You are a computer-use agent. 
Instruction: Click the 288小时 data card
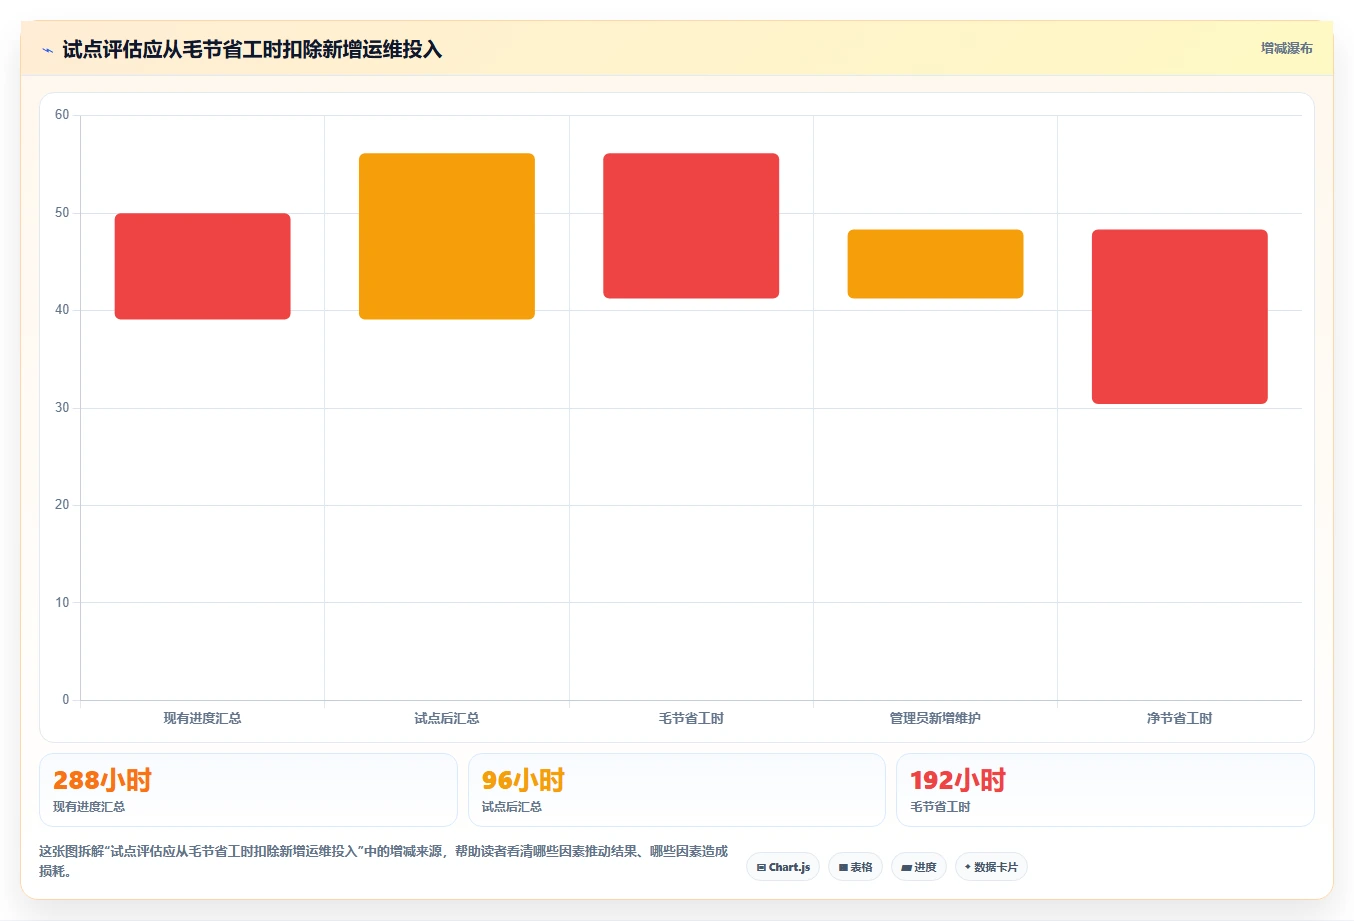tap(248, 790)
